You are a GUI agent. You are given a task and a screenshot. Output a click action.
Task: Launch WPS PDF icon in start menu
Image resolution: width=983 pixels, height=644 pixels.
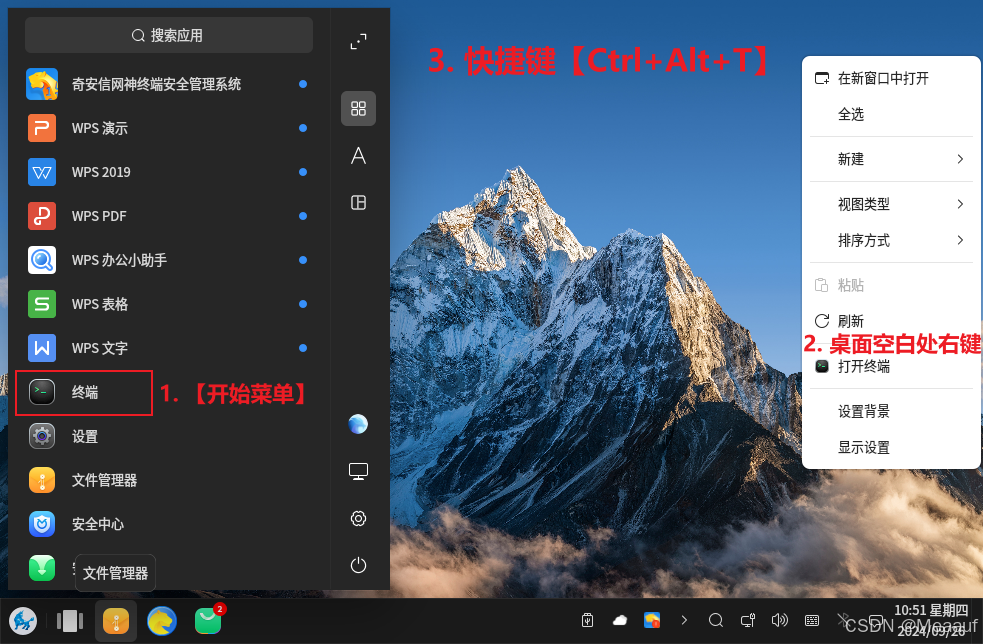tap(42, 216)
